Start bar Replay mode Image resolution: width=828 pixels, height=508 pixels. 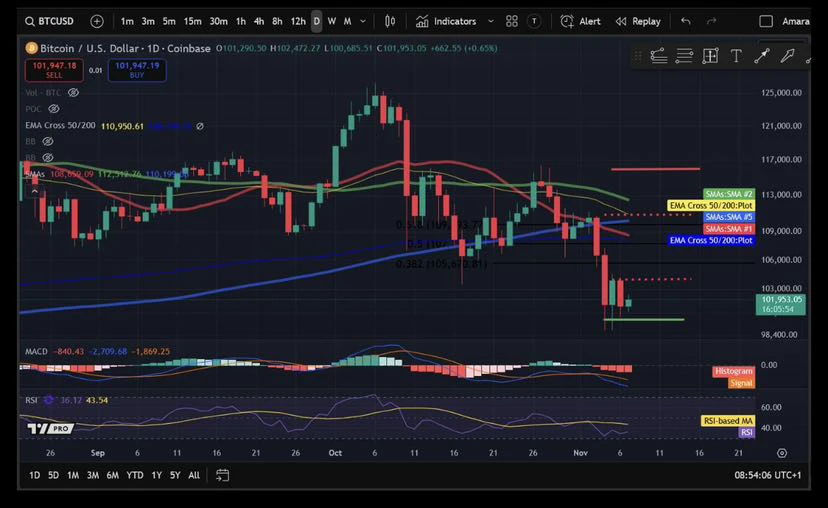point(638,21)
